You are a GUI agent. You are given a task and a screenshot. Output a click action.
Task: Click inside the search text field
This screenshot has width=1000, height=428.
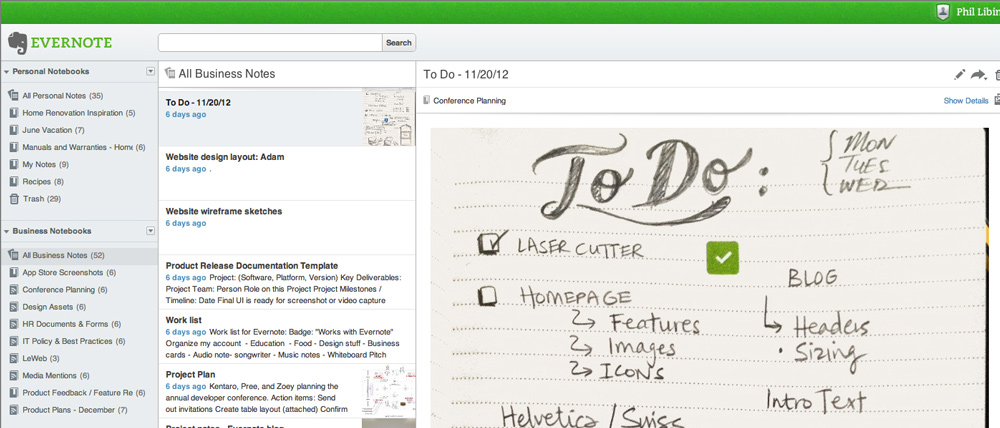pyautogui.click(x=270, y=43)
